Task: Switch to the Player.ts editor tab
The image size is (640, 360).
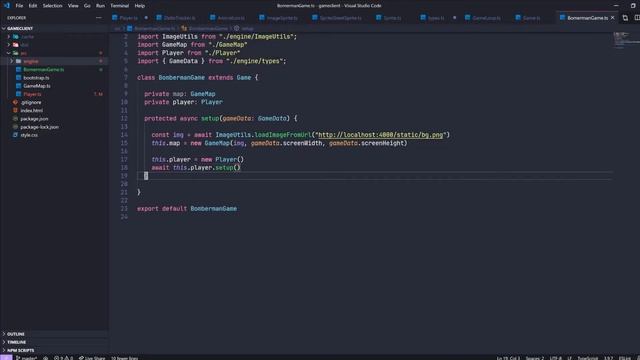Action: point(129,18)
